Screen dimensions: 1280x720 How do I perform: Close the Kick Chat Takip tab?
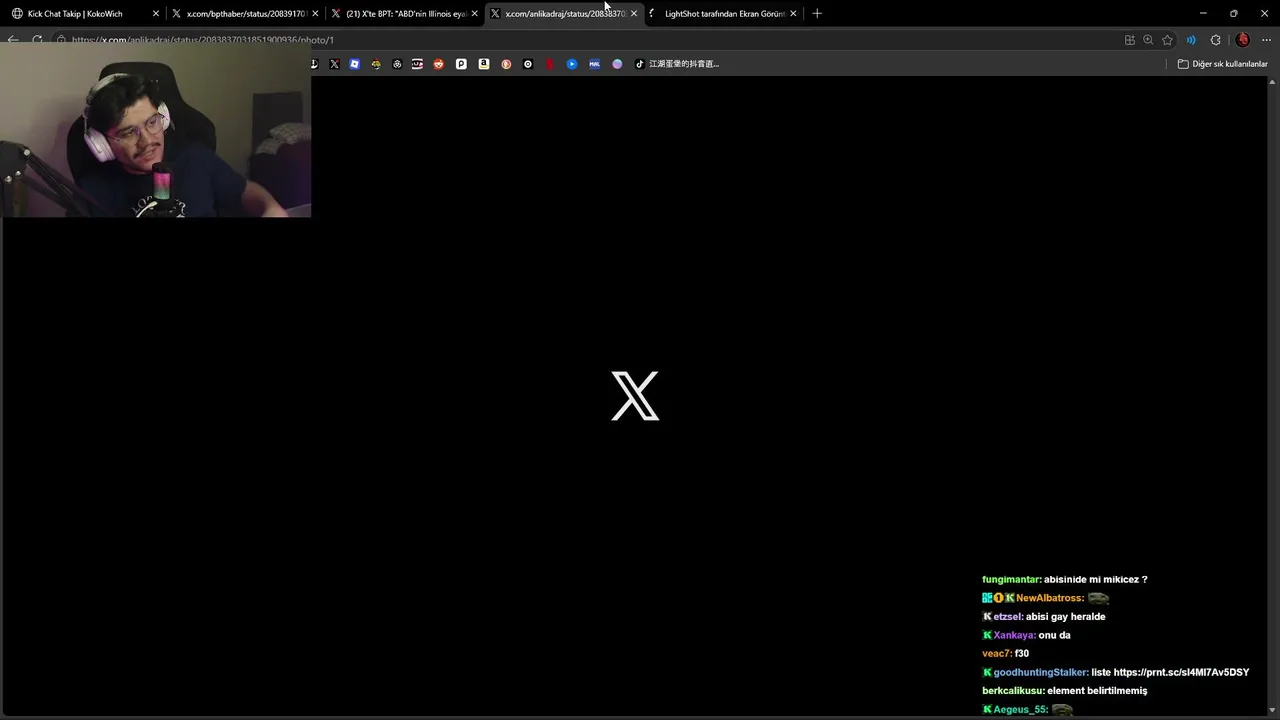(x=156, y=14)
